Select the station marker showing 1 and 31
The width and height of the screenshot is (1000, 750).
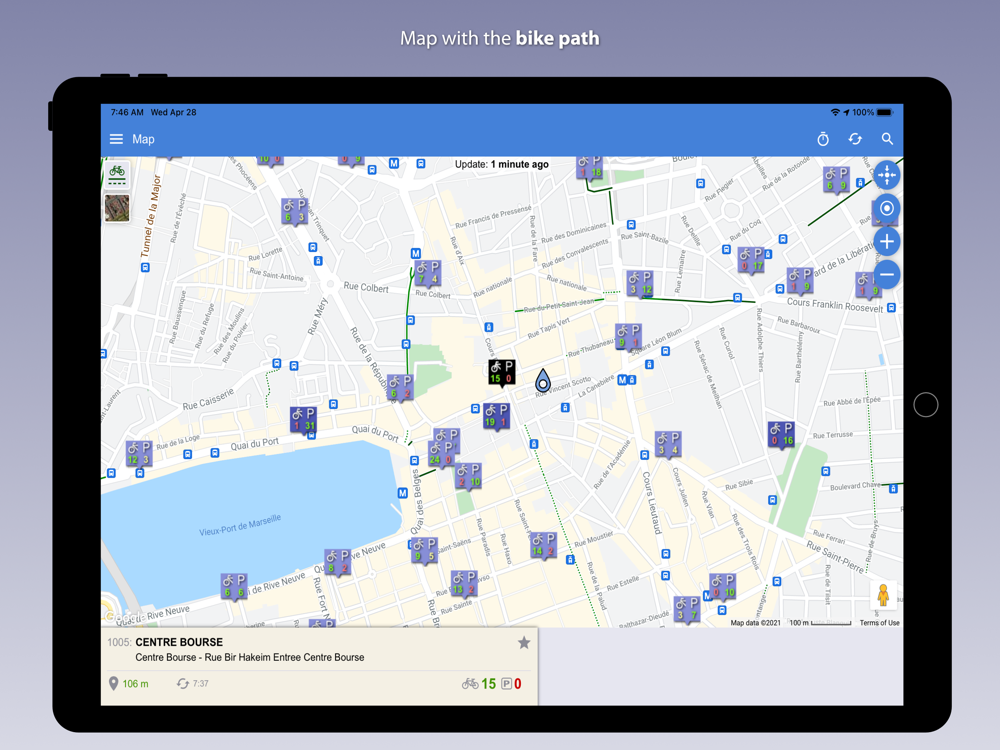pos(303,420)
